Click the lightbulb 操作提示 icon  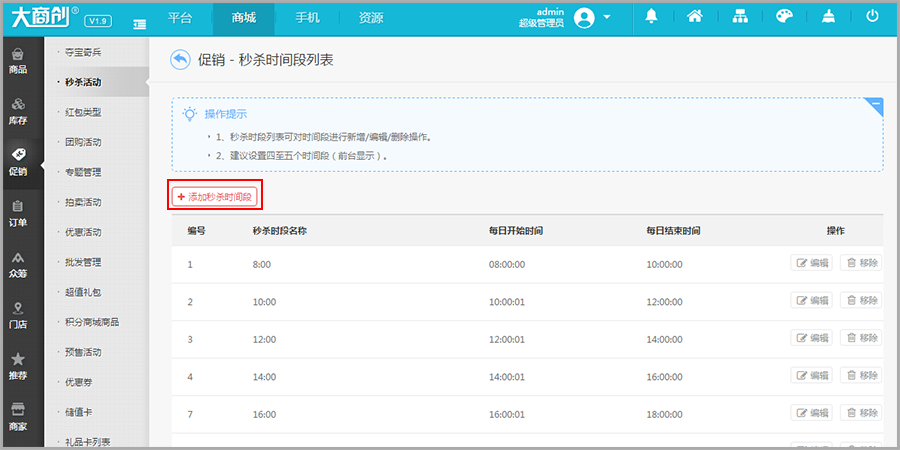click(189, 114)
